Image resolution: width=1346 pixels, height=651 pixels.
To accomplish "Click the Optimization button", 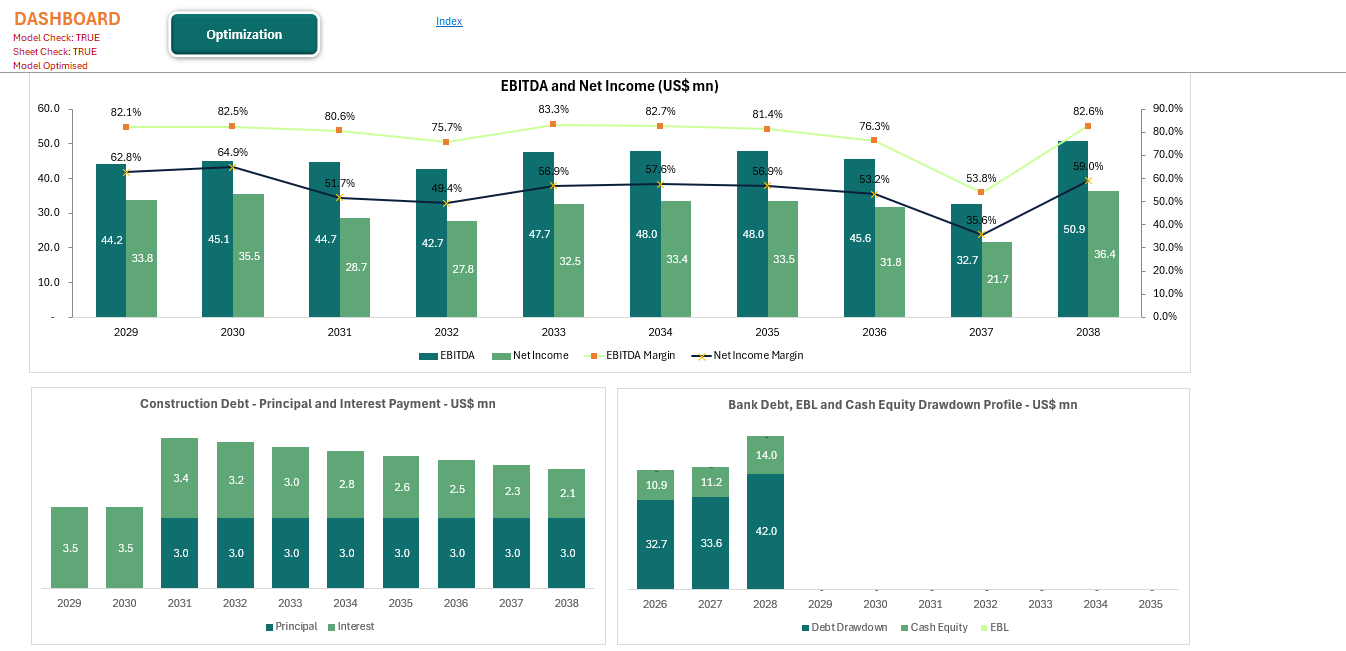I will (244, 35).
